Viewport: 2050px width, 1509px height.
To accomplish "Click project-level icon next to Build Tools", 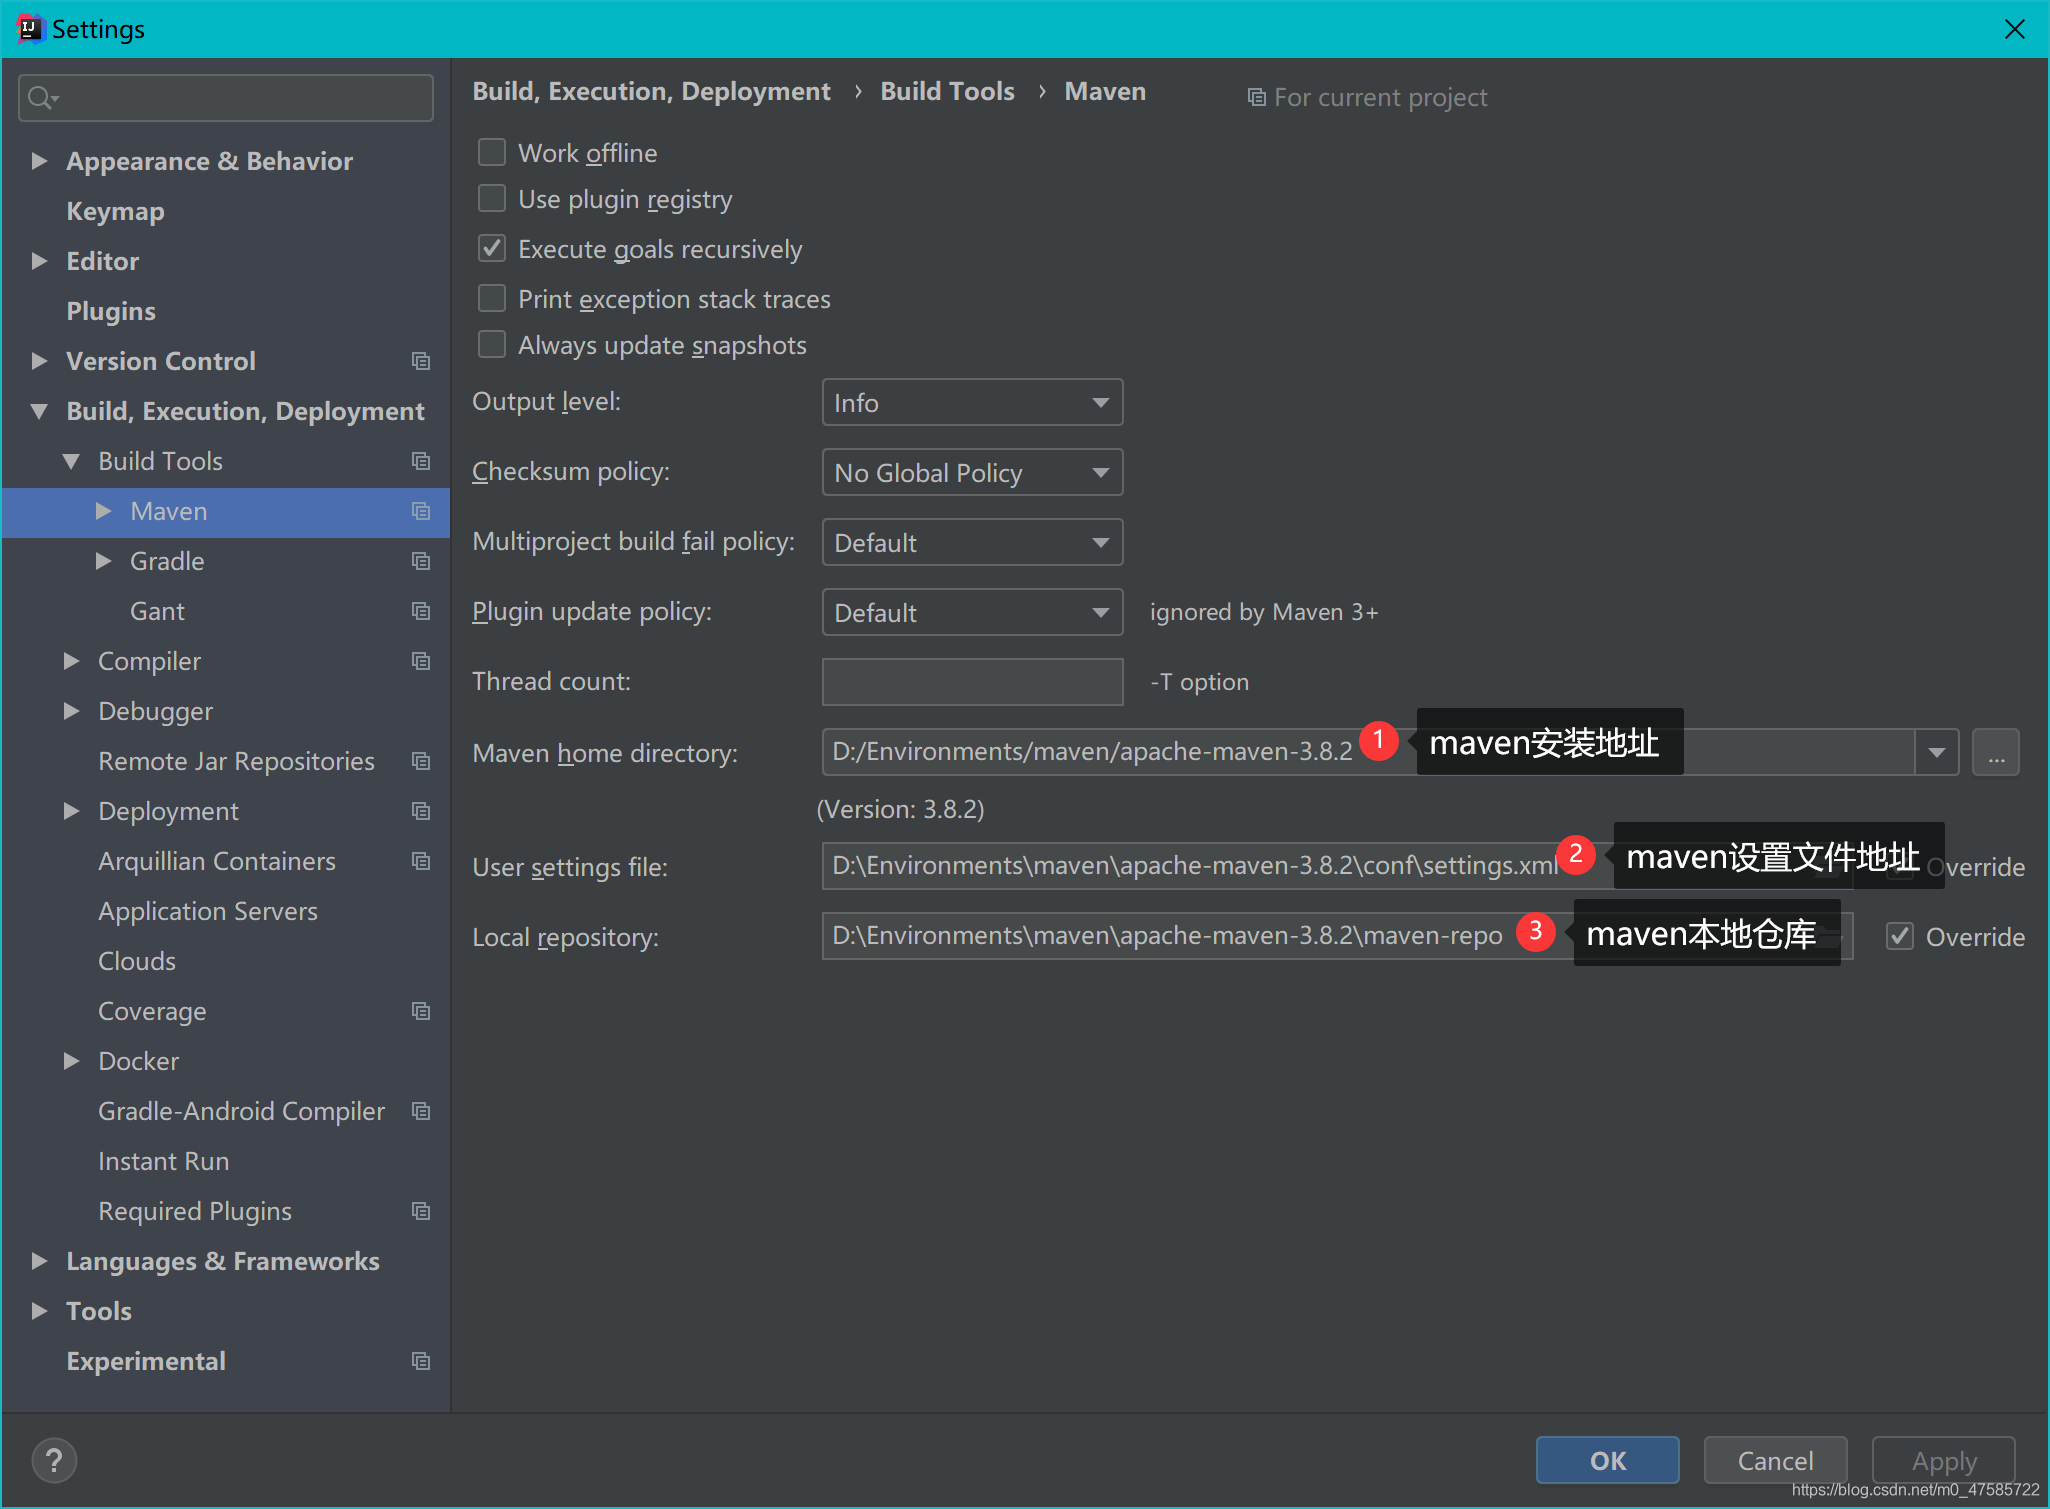I will point(421,461).
